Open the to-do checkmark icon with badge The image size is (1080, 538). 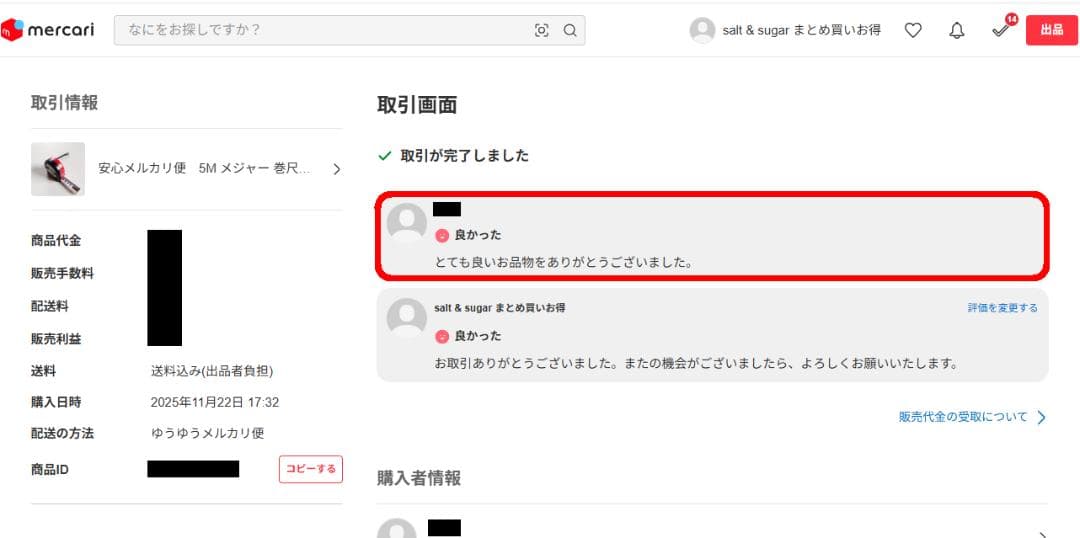pos(1001,30)
